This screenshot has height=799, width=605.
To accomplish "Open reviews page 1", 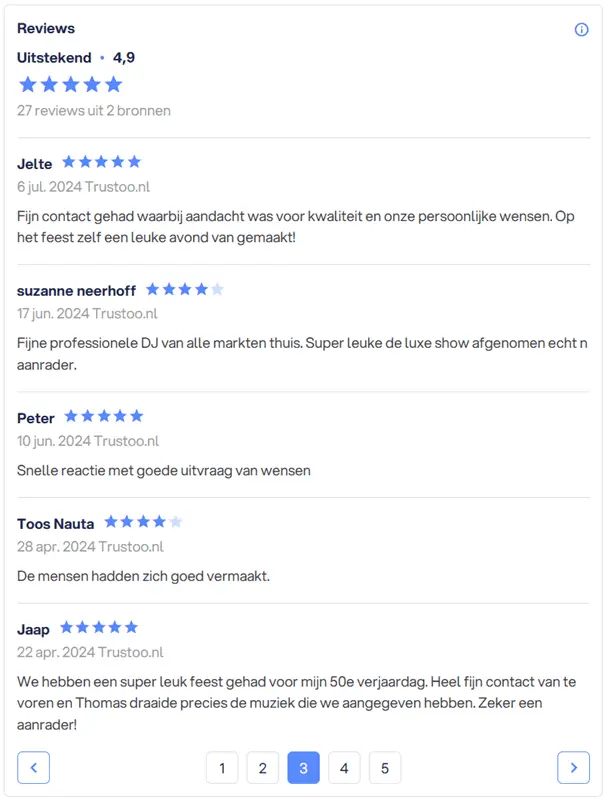I will [x=222, y=767].
